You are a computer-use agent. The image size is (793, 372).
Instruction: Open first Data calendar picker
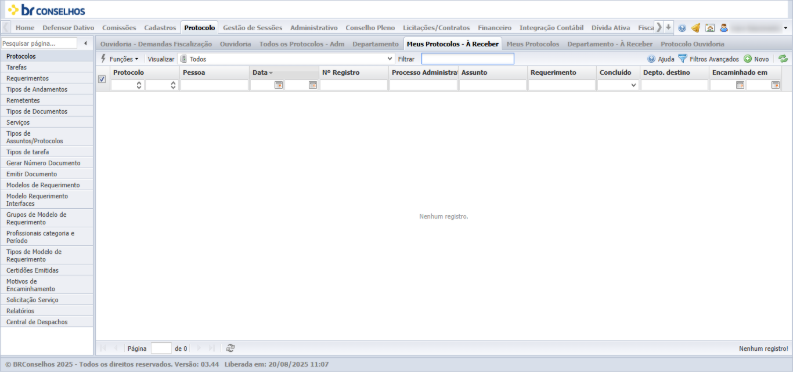coord(278,85)
